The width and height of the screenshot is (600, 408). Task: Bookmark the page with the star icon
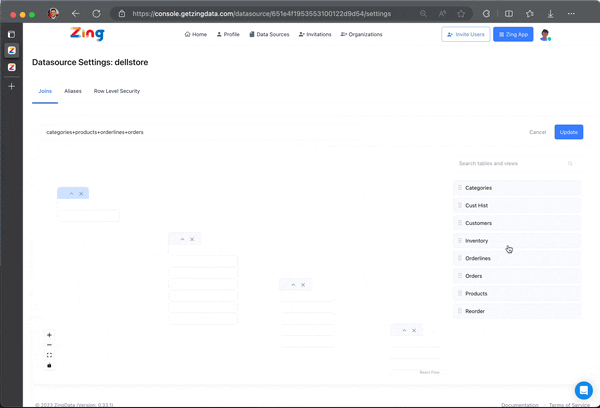point(461,14)
